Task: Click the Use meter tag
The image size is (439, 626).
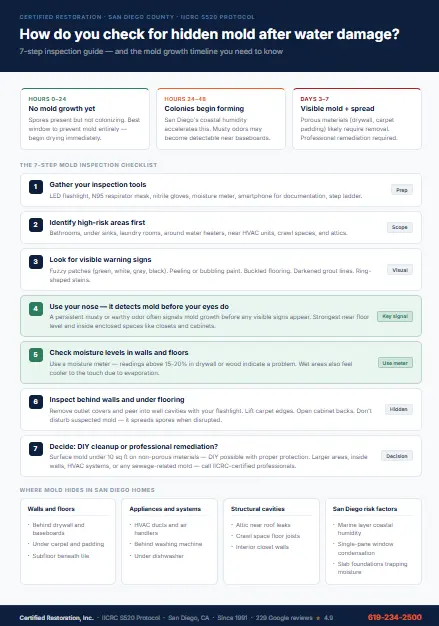Action: [395, 363]
